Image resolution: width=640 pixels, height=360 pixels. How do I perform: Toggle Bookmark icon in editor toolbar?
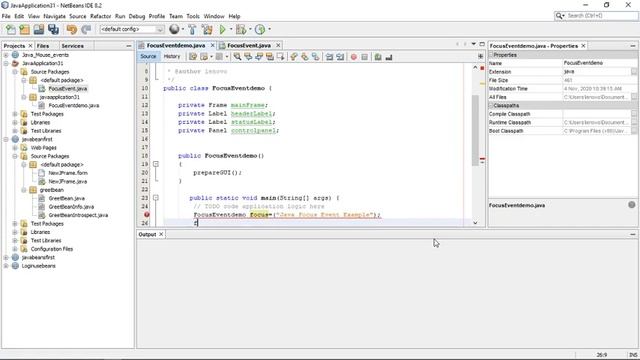[x=316, y=57]
